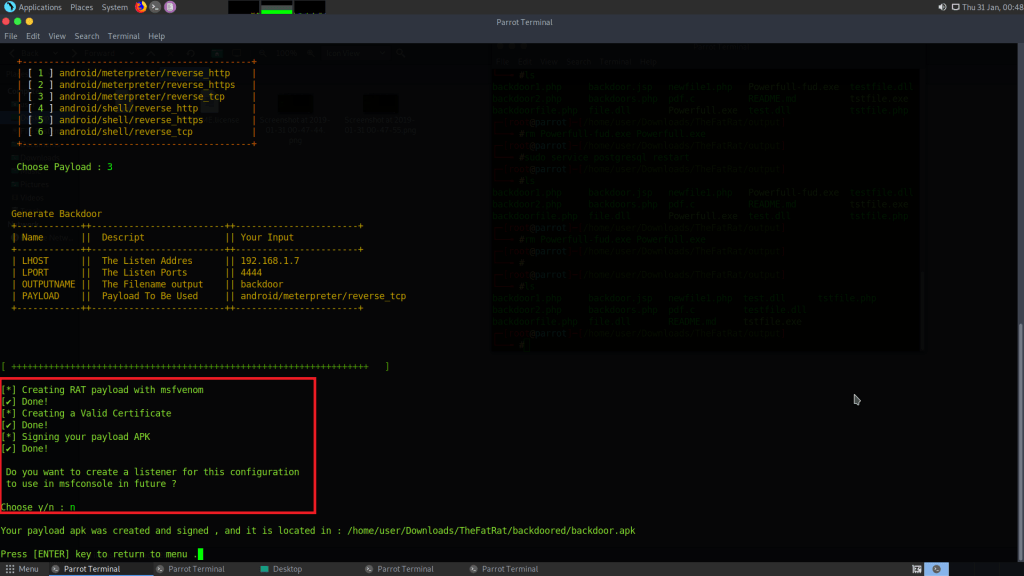Click the green system monitor graph applet
Screen dimensions: 1024x576
(277, 7)
